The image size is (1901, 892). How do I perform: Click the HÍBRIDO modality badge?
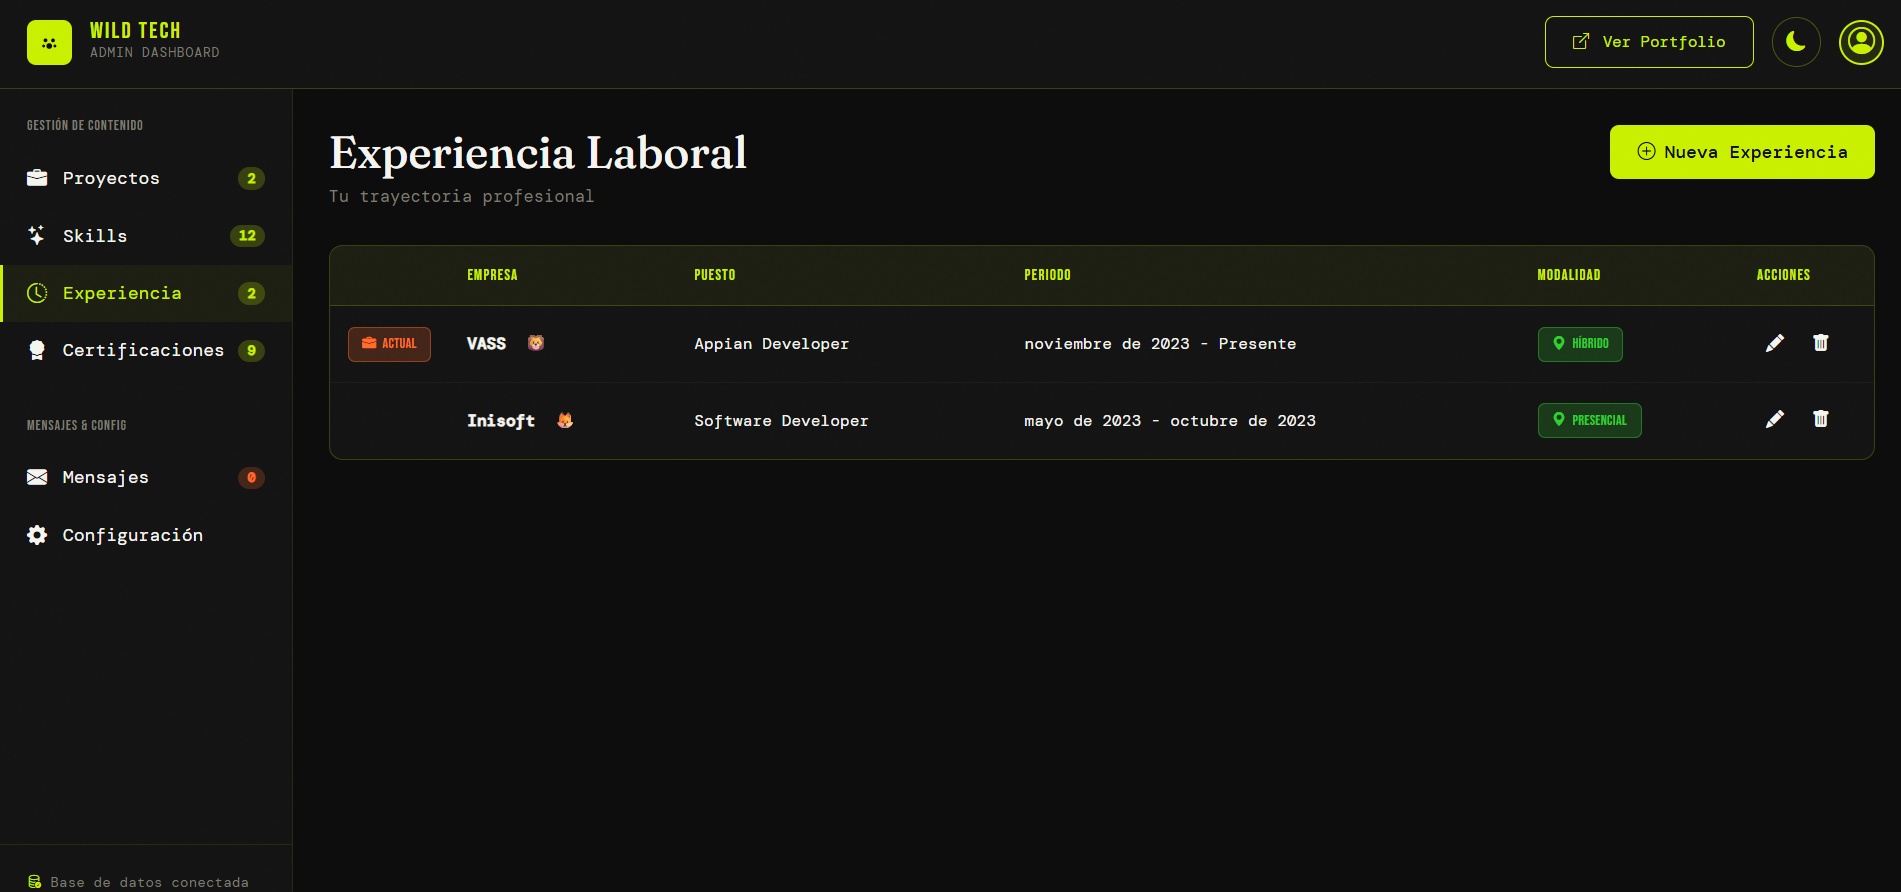coord(1580,344)
